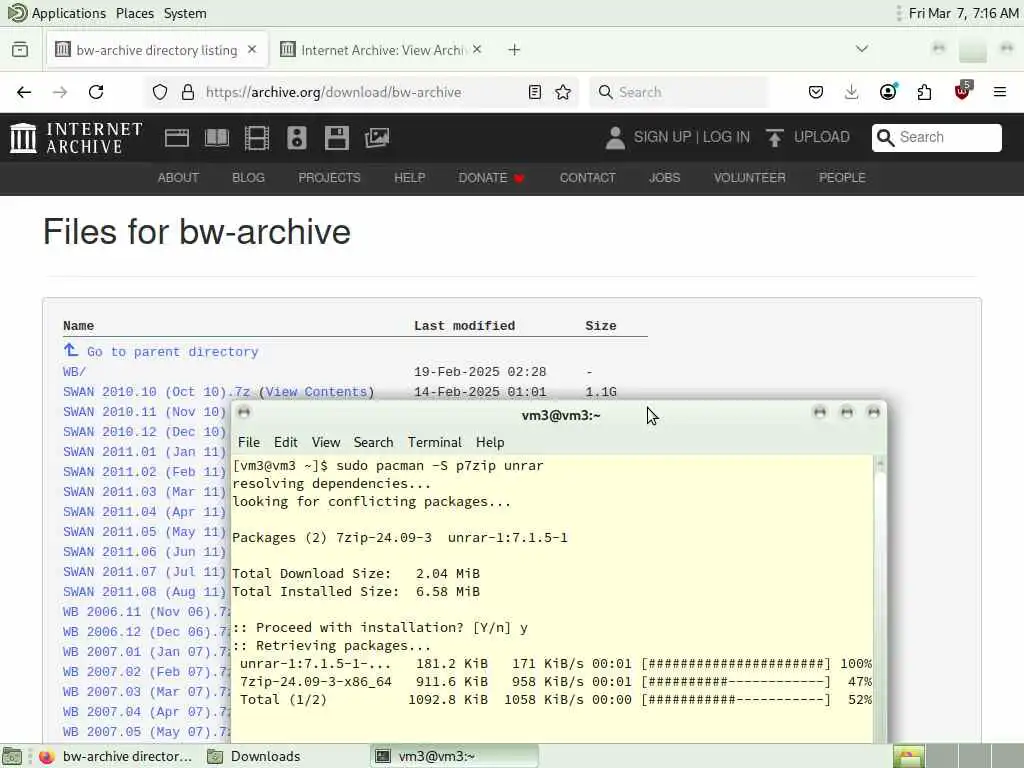1024x768 pixels.
Task: Open JOBS navigation item
Action: click(x=664, y=178)
